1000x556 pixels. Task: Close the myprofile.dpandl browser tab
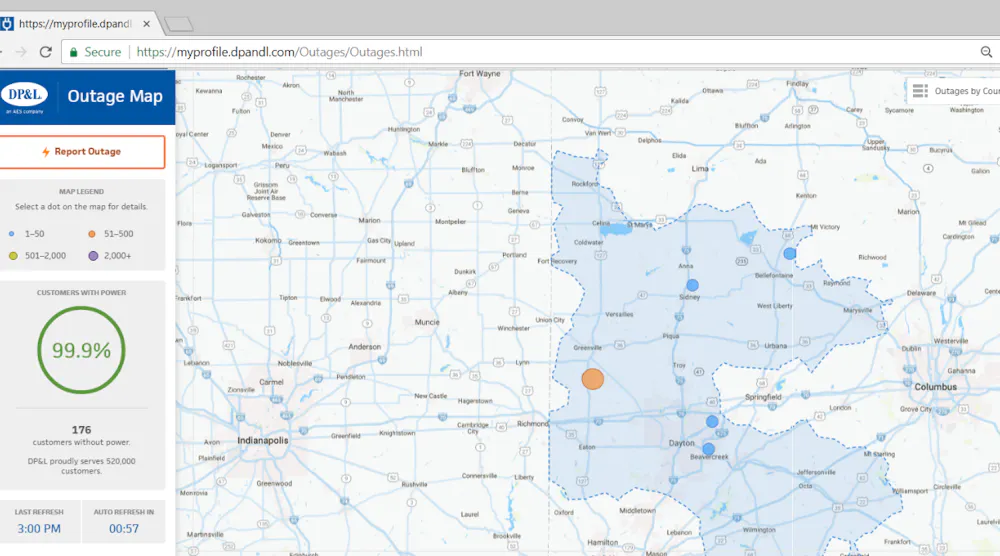(147, 24)
